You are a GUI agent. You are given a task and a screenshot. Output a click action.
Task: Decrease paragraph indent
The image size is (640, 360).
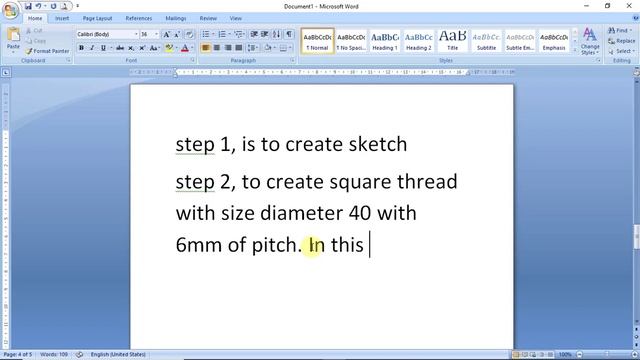254,34
